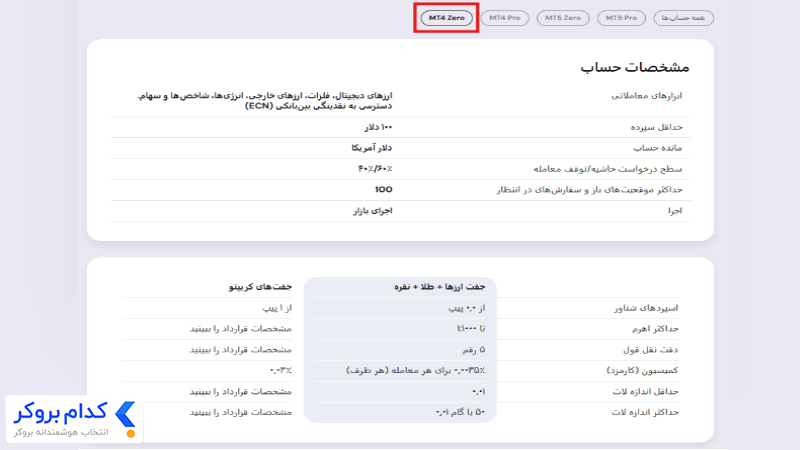The image size is (800, 450).
Task: Click the از ۱ پیپ crypto spread value
Action: pyautogui.click(x=277, y=308)
